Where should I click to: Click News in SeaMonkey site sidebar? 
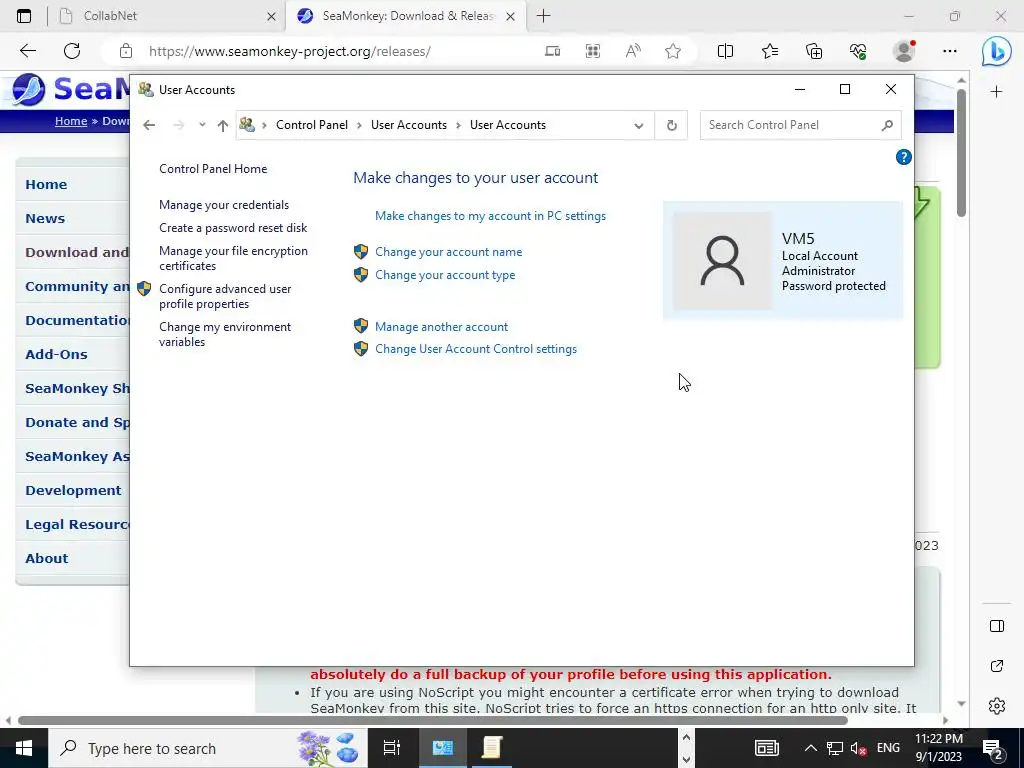(45, 218)
